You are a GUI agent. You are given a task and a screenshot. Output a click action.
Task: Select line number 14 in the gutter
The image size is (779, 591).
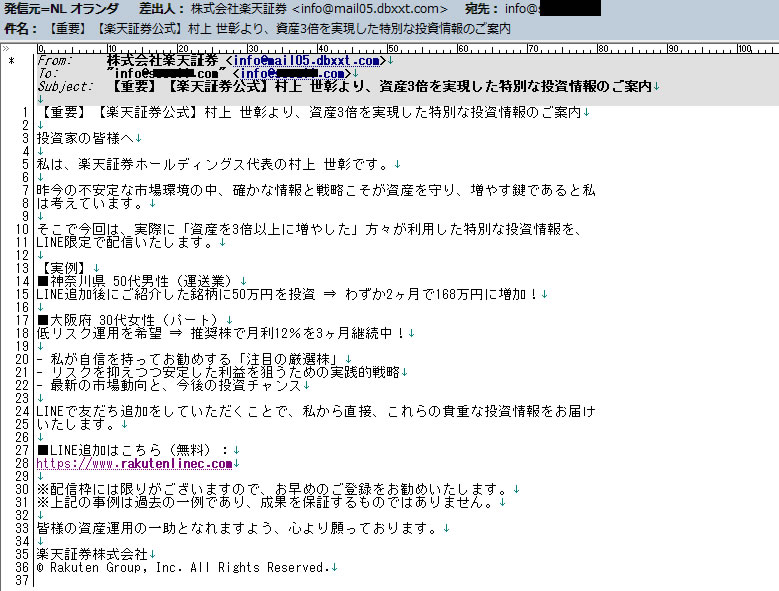tap(22, 281)
